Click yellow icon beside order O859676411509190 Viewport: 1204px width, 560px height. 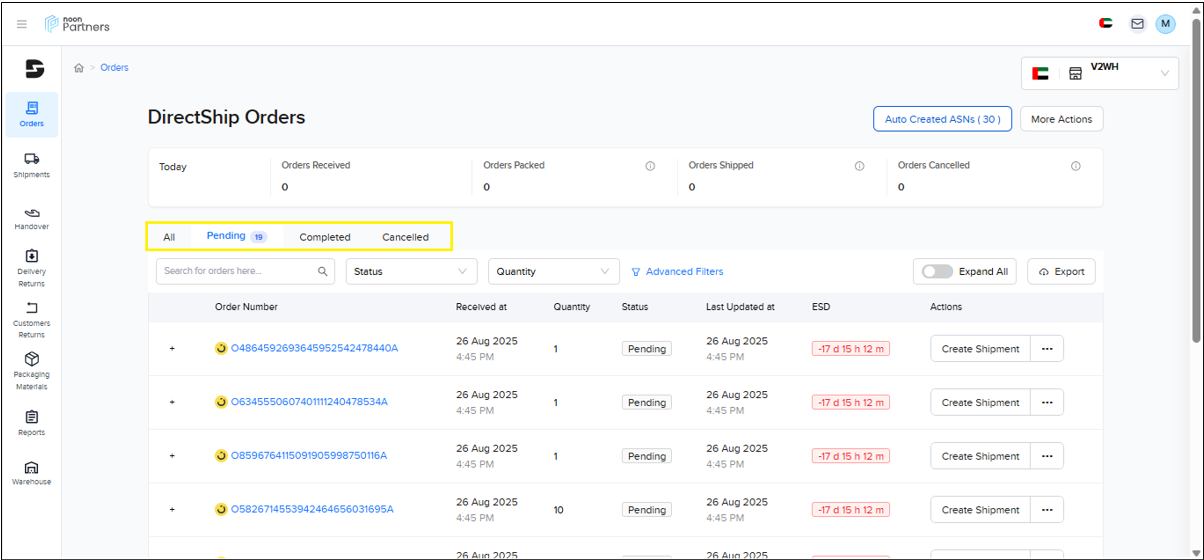[x=221, y=456]
